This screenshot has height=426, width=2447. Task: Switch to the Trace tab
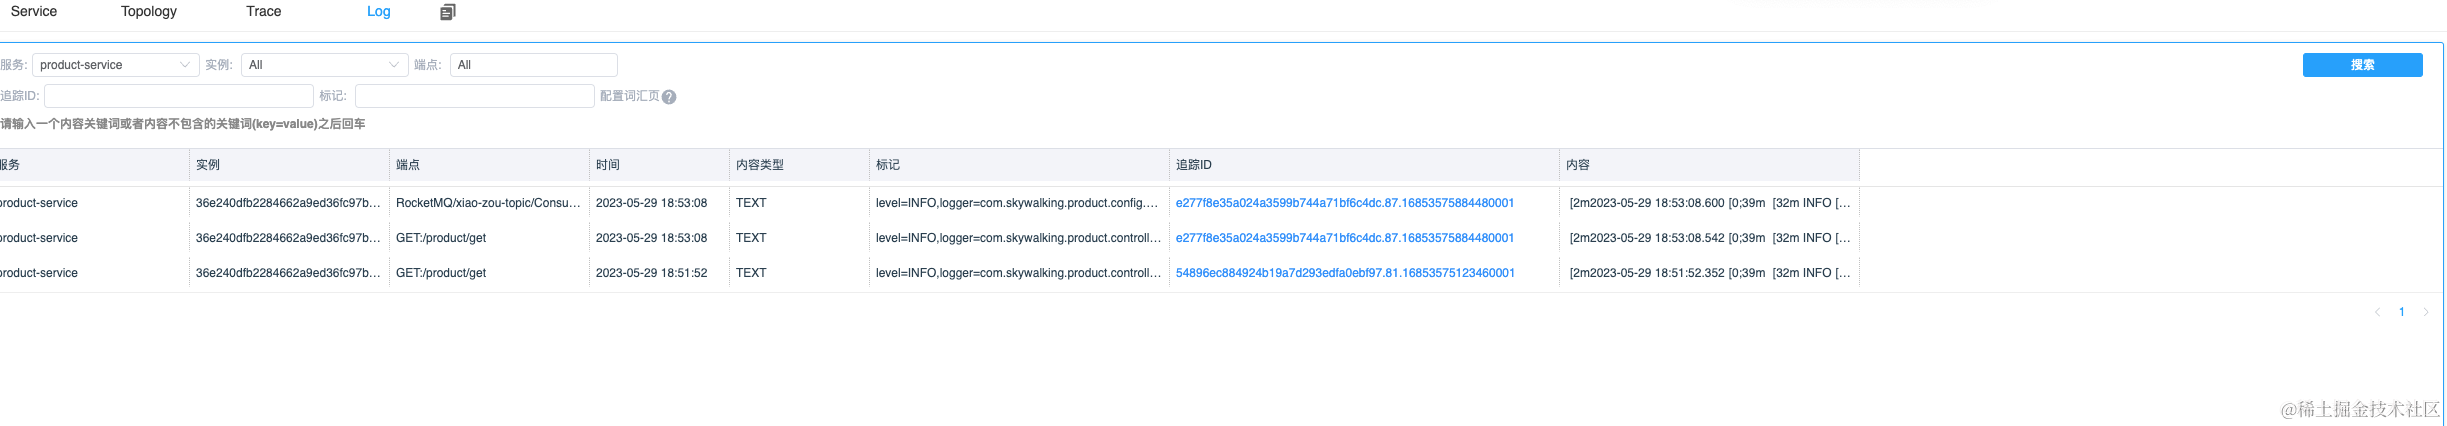[264, 12]
